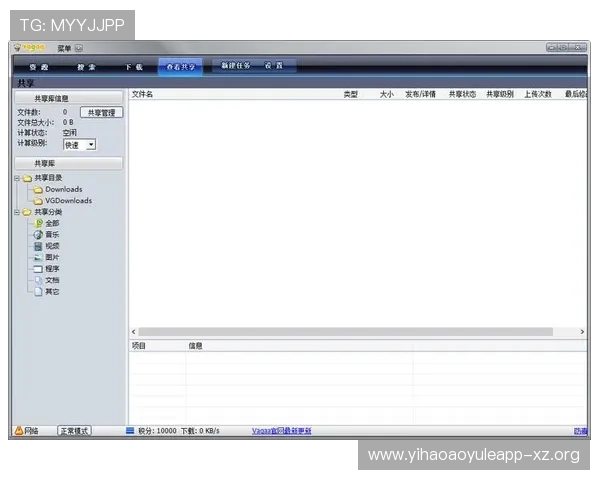Select the 文档 category label

coord(52,280)
